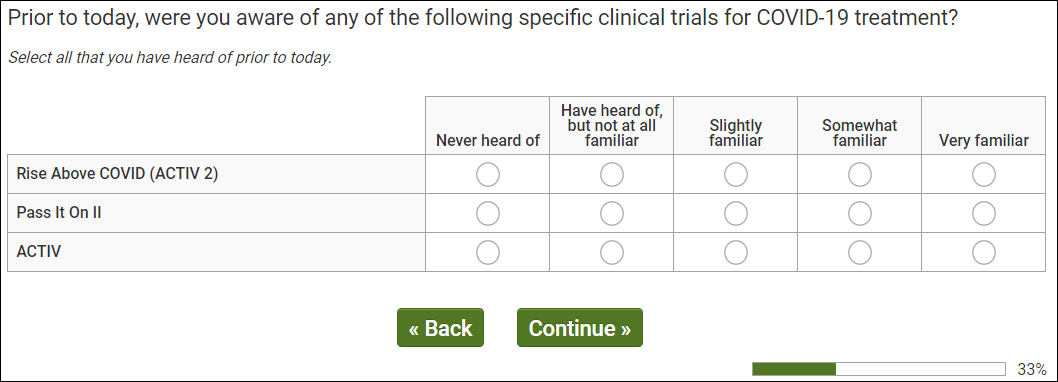This screenshot has height=382, width=1058.
Task: Select 'Never heard of' for Pass It On II
Action: point(488,213)
